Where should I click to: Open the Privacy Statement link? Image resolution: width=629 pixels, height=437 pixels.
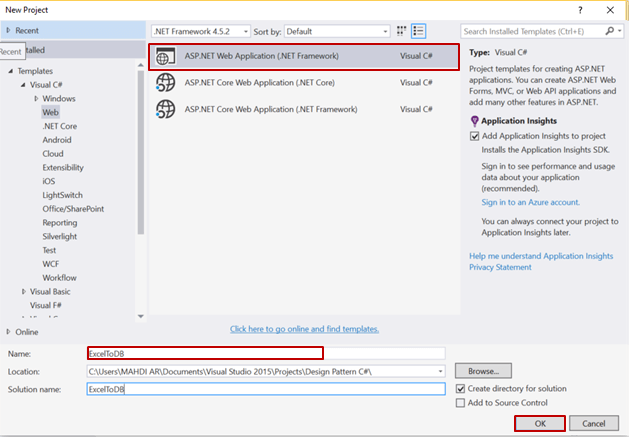(500, 267)
